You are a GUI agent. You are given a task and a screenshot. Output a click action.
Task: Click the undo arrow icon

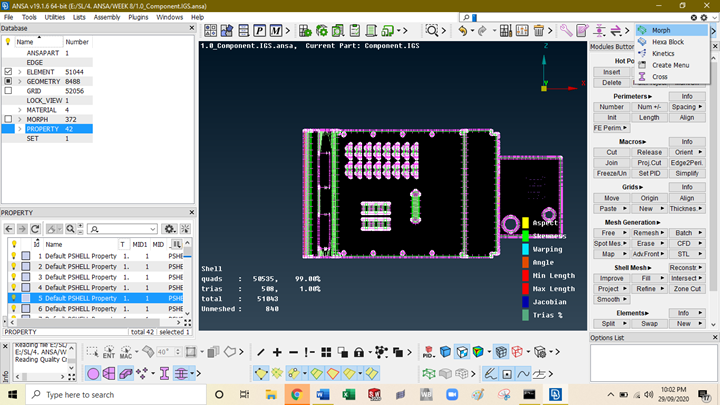click(462, 31)
